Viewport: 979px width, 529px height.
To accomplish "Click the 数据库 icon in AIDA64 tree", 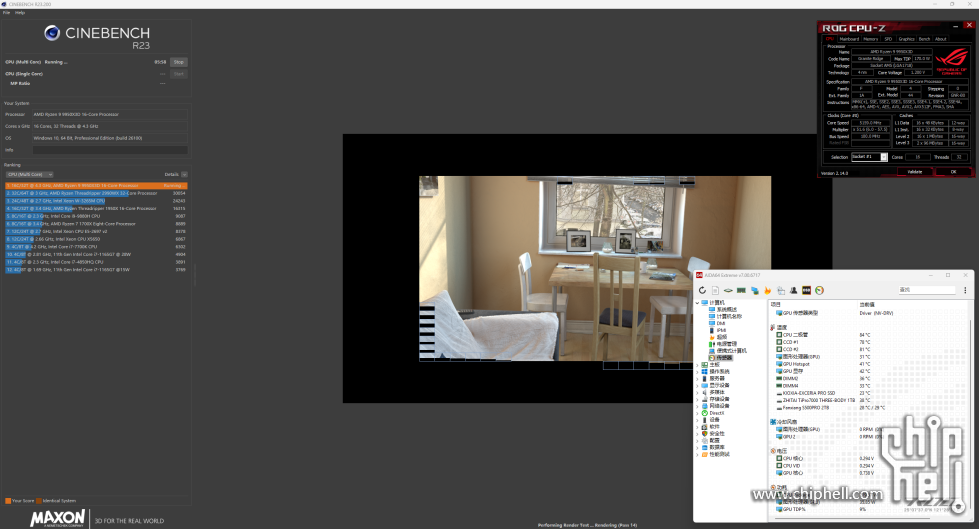I will (704, 447).
